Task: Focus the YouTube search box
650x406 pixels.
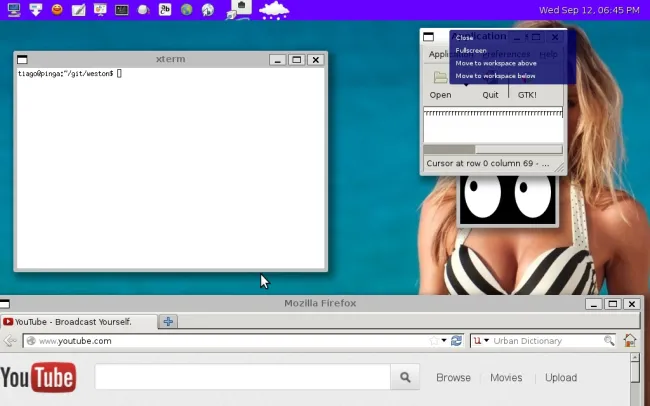Action: pos(243,377)
